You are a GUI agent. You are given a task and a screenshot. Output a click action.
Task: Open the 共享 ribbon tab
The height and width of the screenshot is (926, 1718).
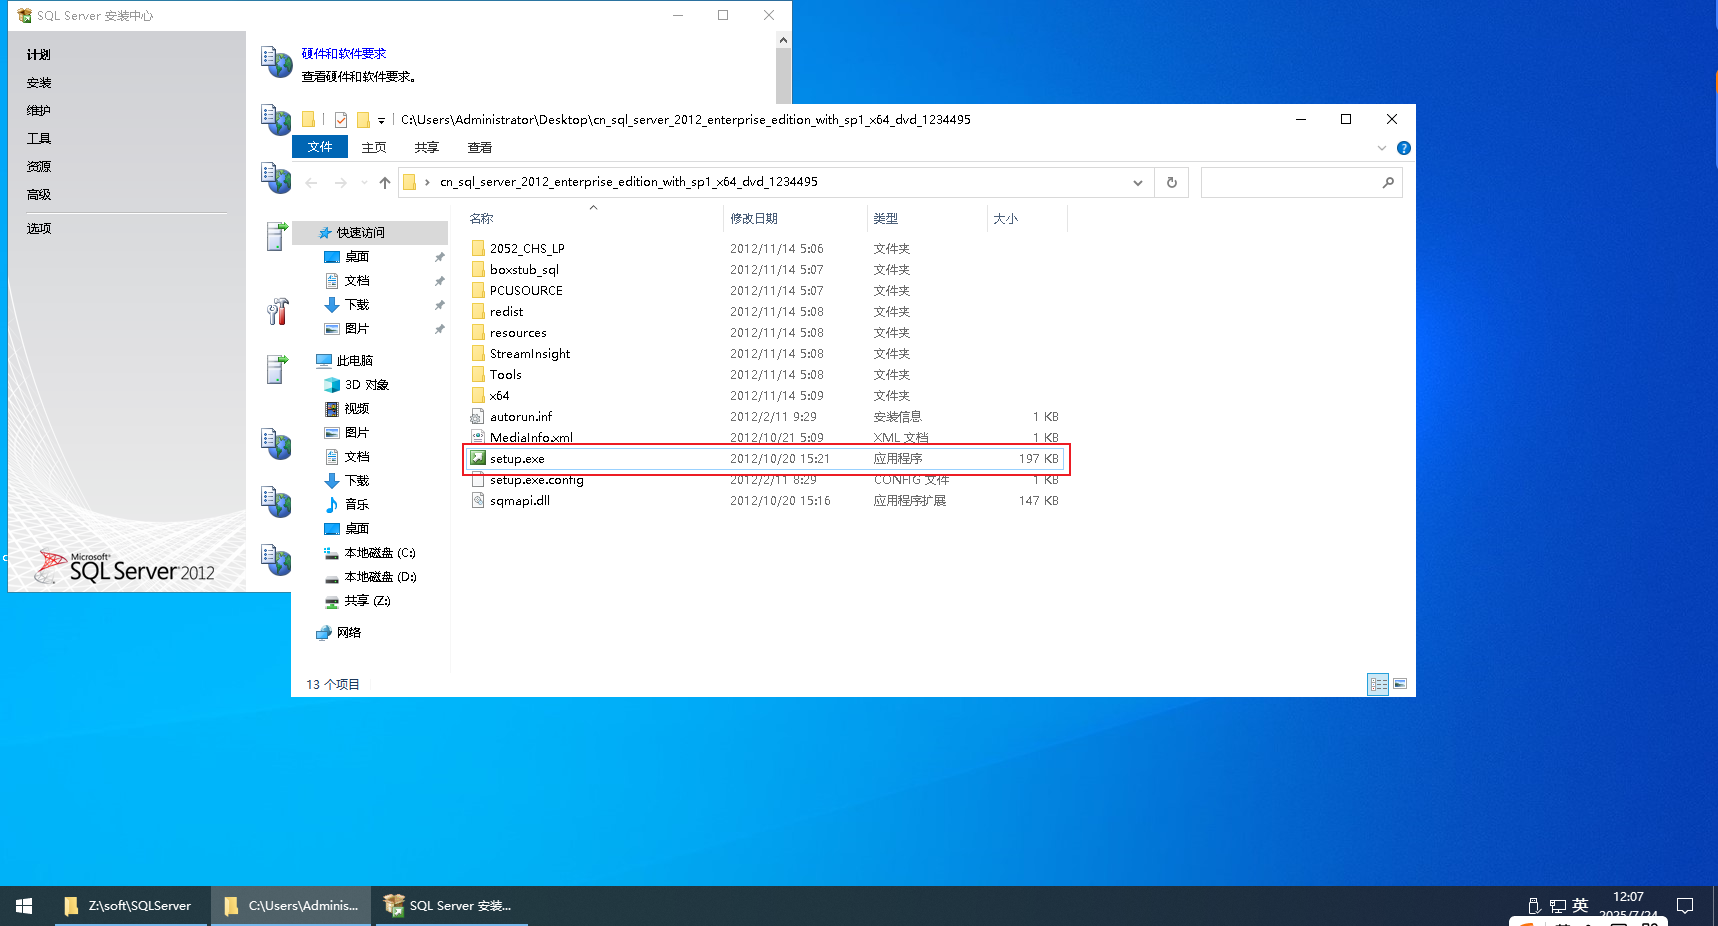(x=427, y=147)
